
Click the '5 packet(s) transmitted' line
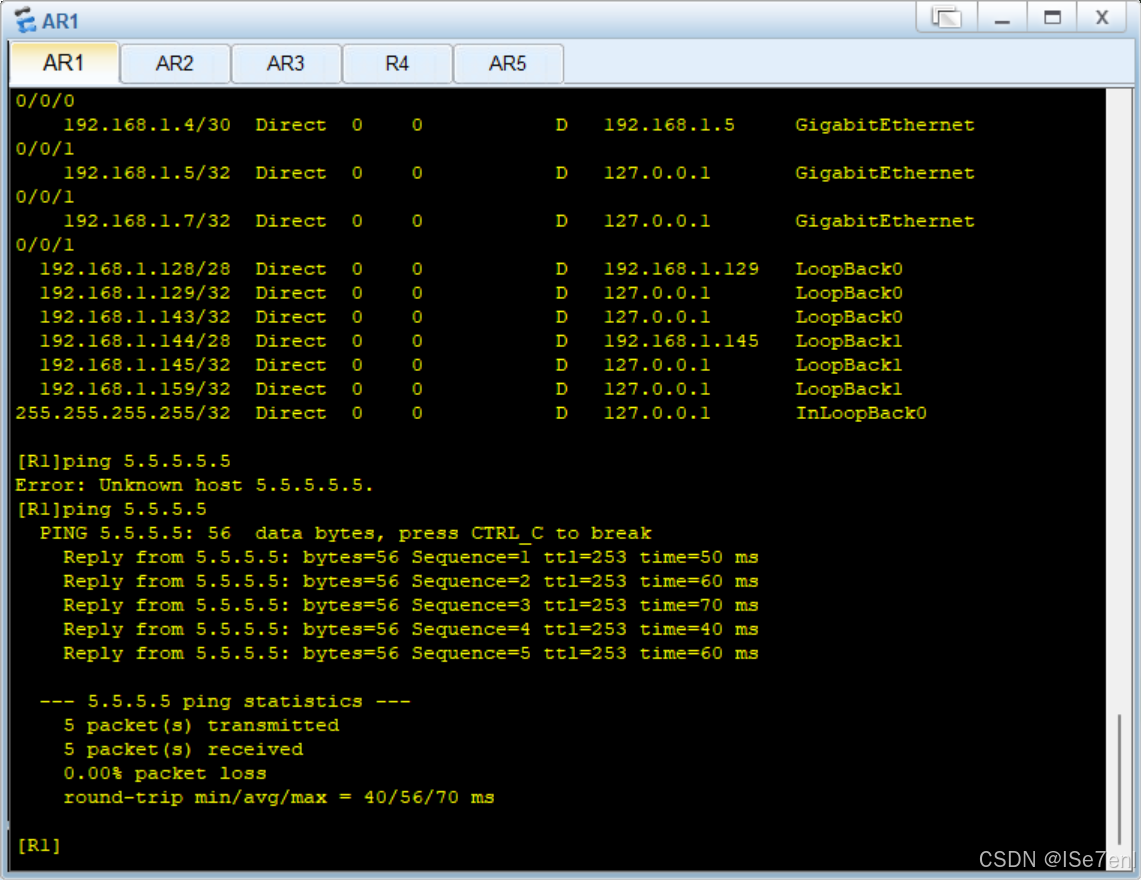click(x=201, y=725)
